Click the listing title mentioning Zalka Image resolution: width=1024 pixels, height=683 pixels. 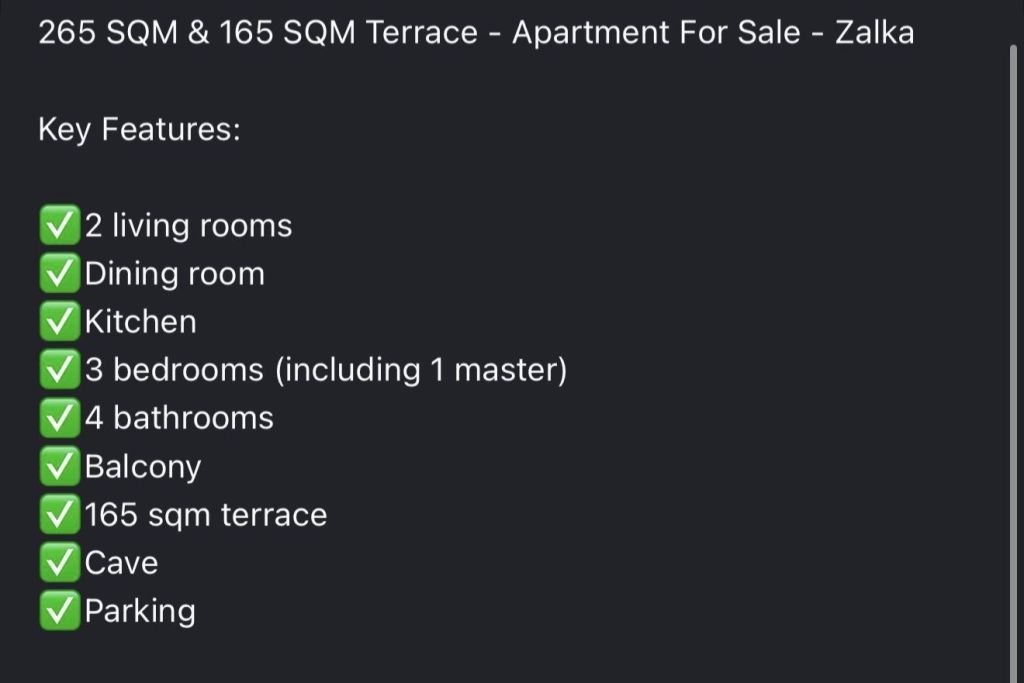(x=476, y=33)
